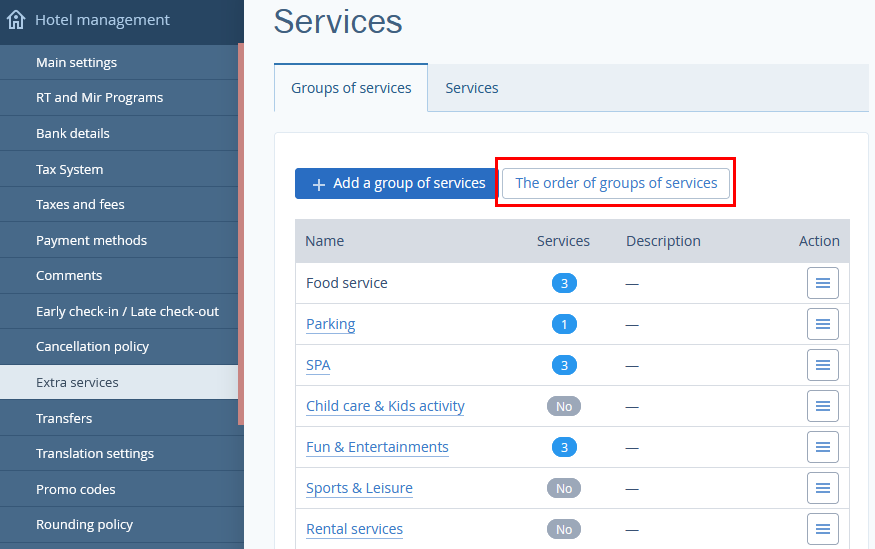Viewport: 875px width, 549px height.
Task: Click the Services column header
Action: tap(563, 241)
